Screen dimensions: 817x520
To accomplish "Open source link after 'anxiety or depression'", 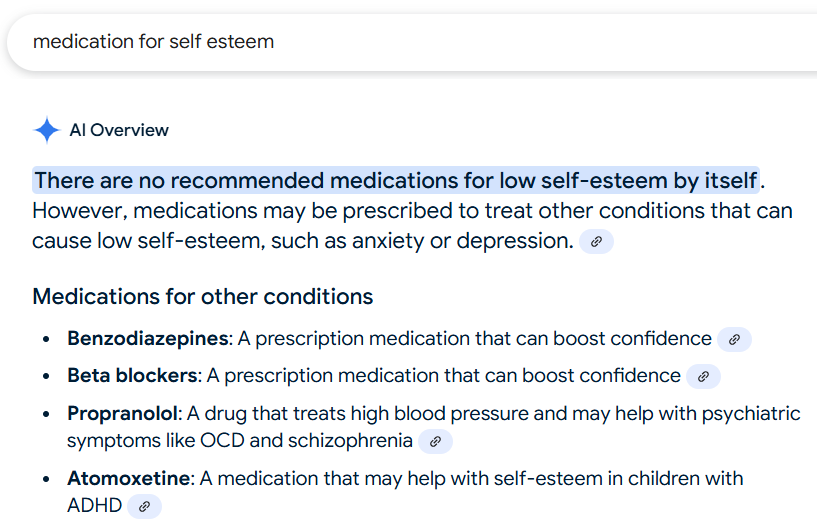I will tap(596, 242).
